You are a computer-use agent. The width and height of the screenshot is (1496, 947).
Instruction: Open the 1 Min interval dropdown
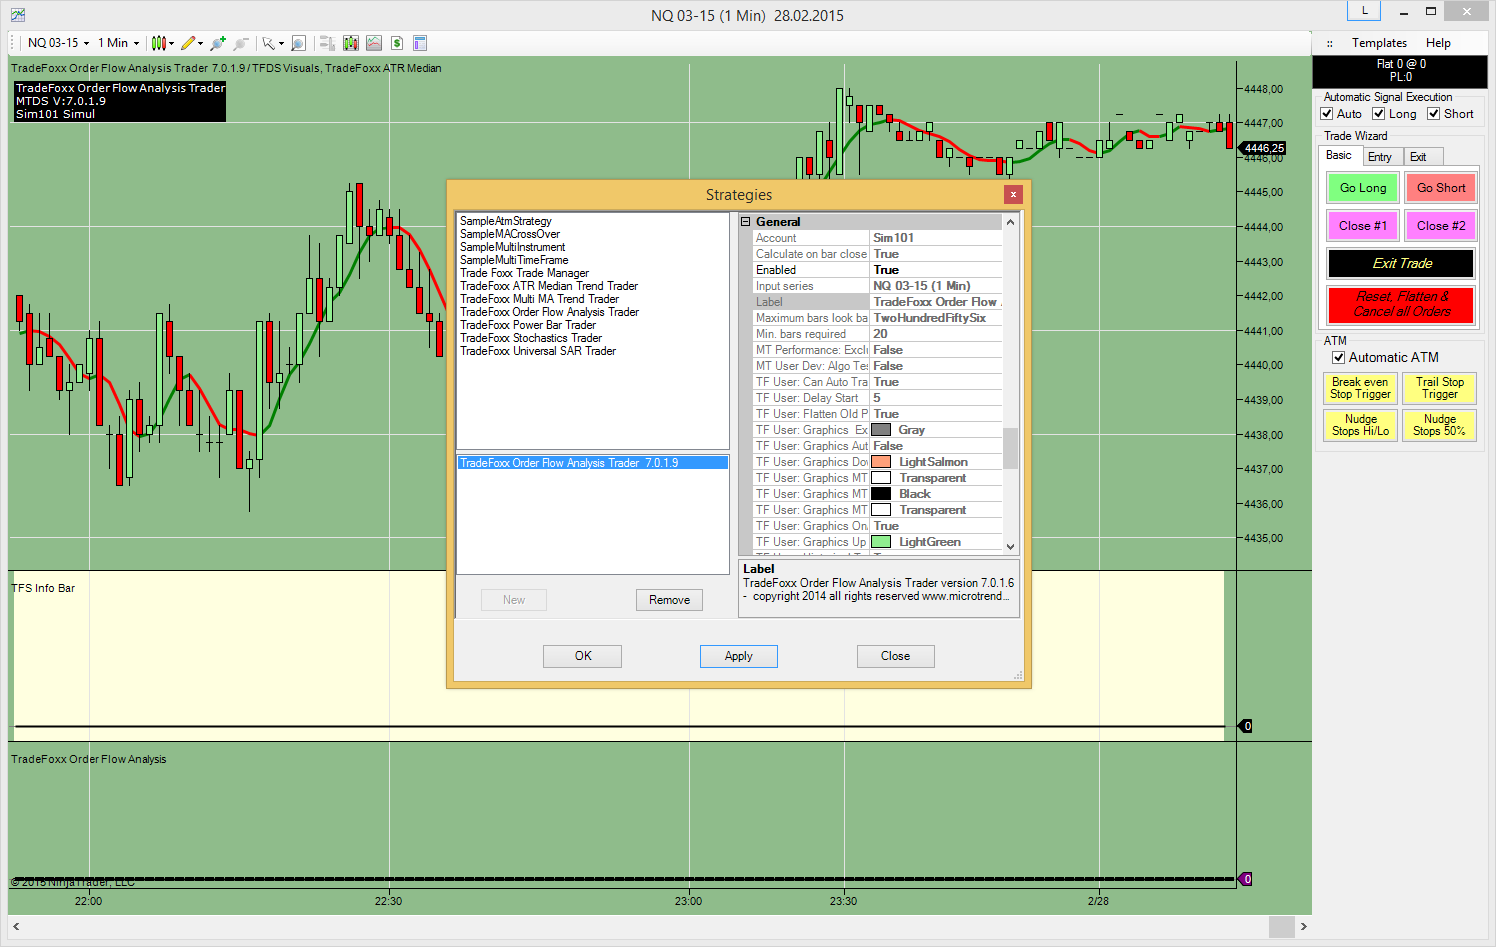coord(118,43)
